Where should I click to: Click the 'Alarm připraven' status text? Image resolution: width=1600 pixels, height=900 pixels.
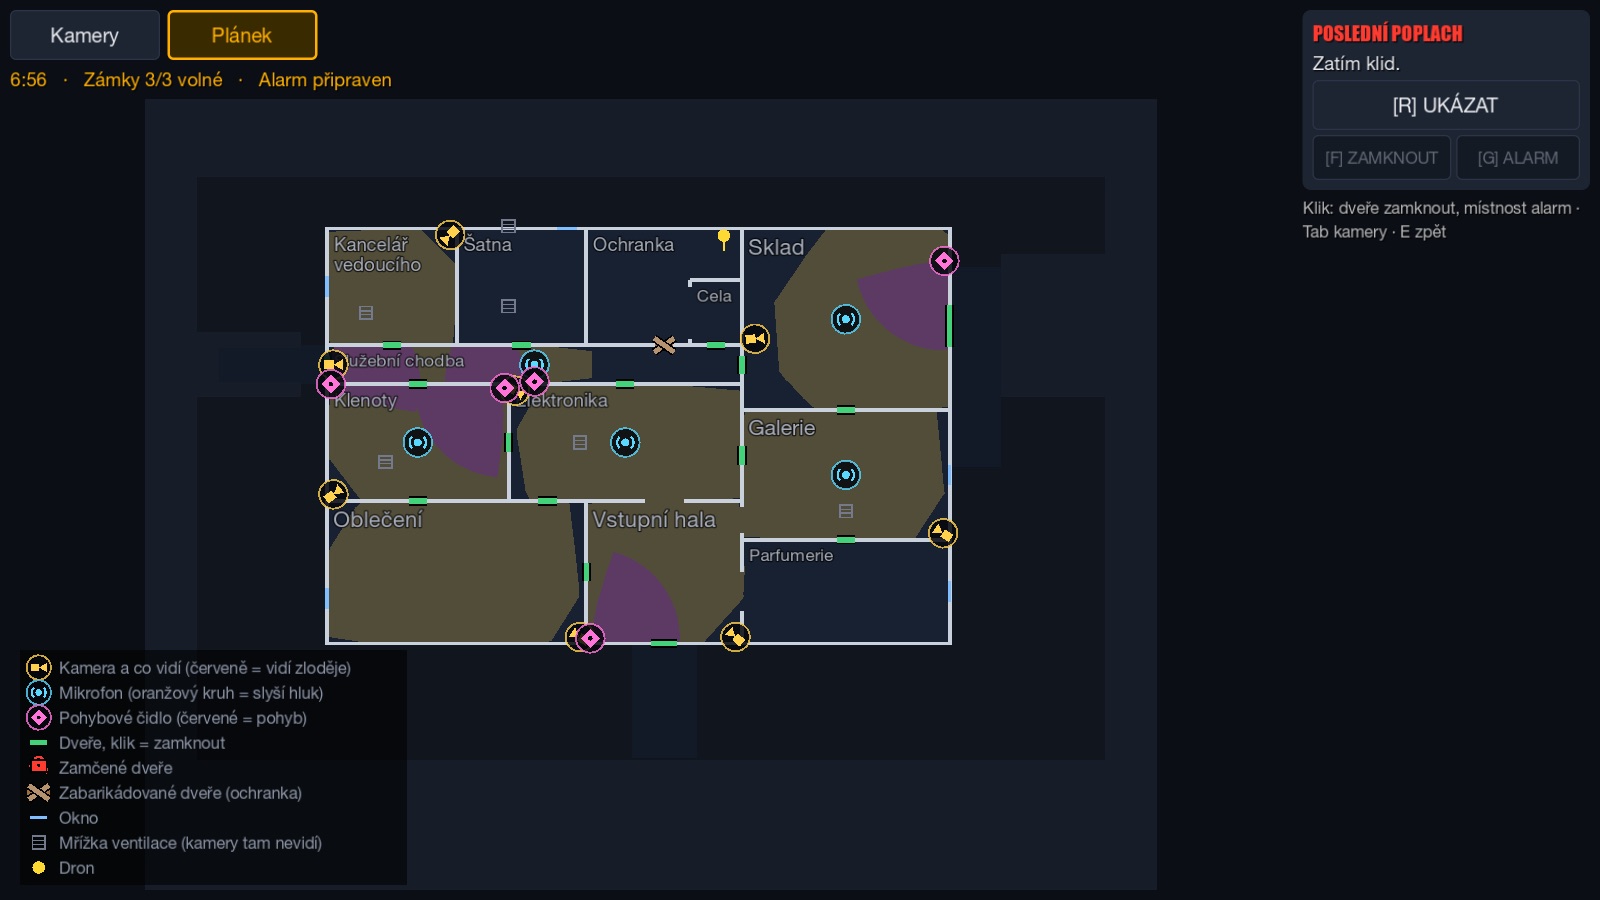[325, 80]
